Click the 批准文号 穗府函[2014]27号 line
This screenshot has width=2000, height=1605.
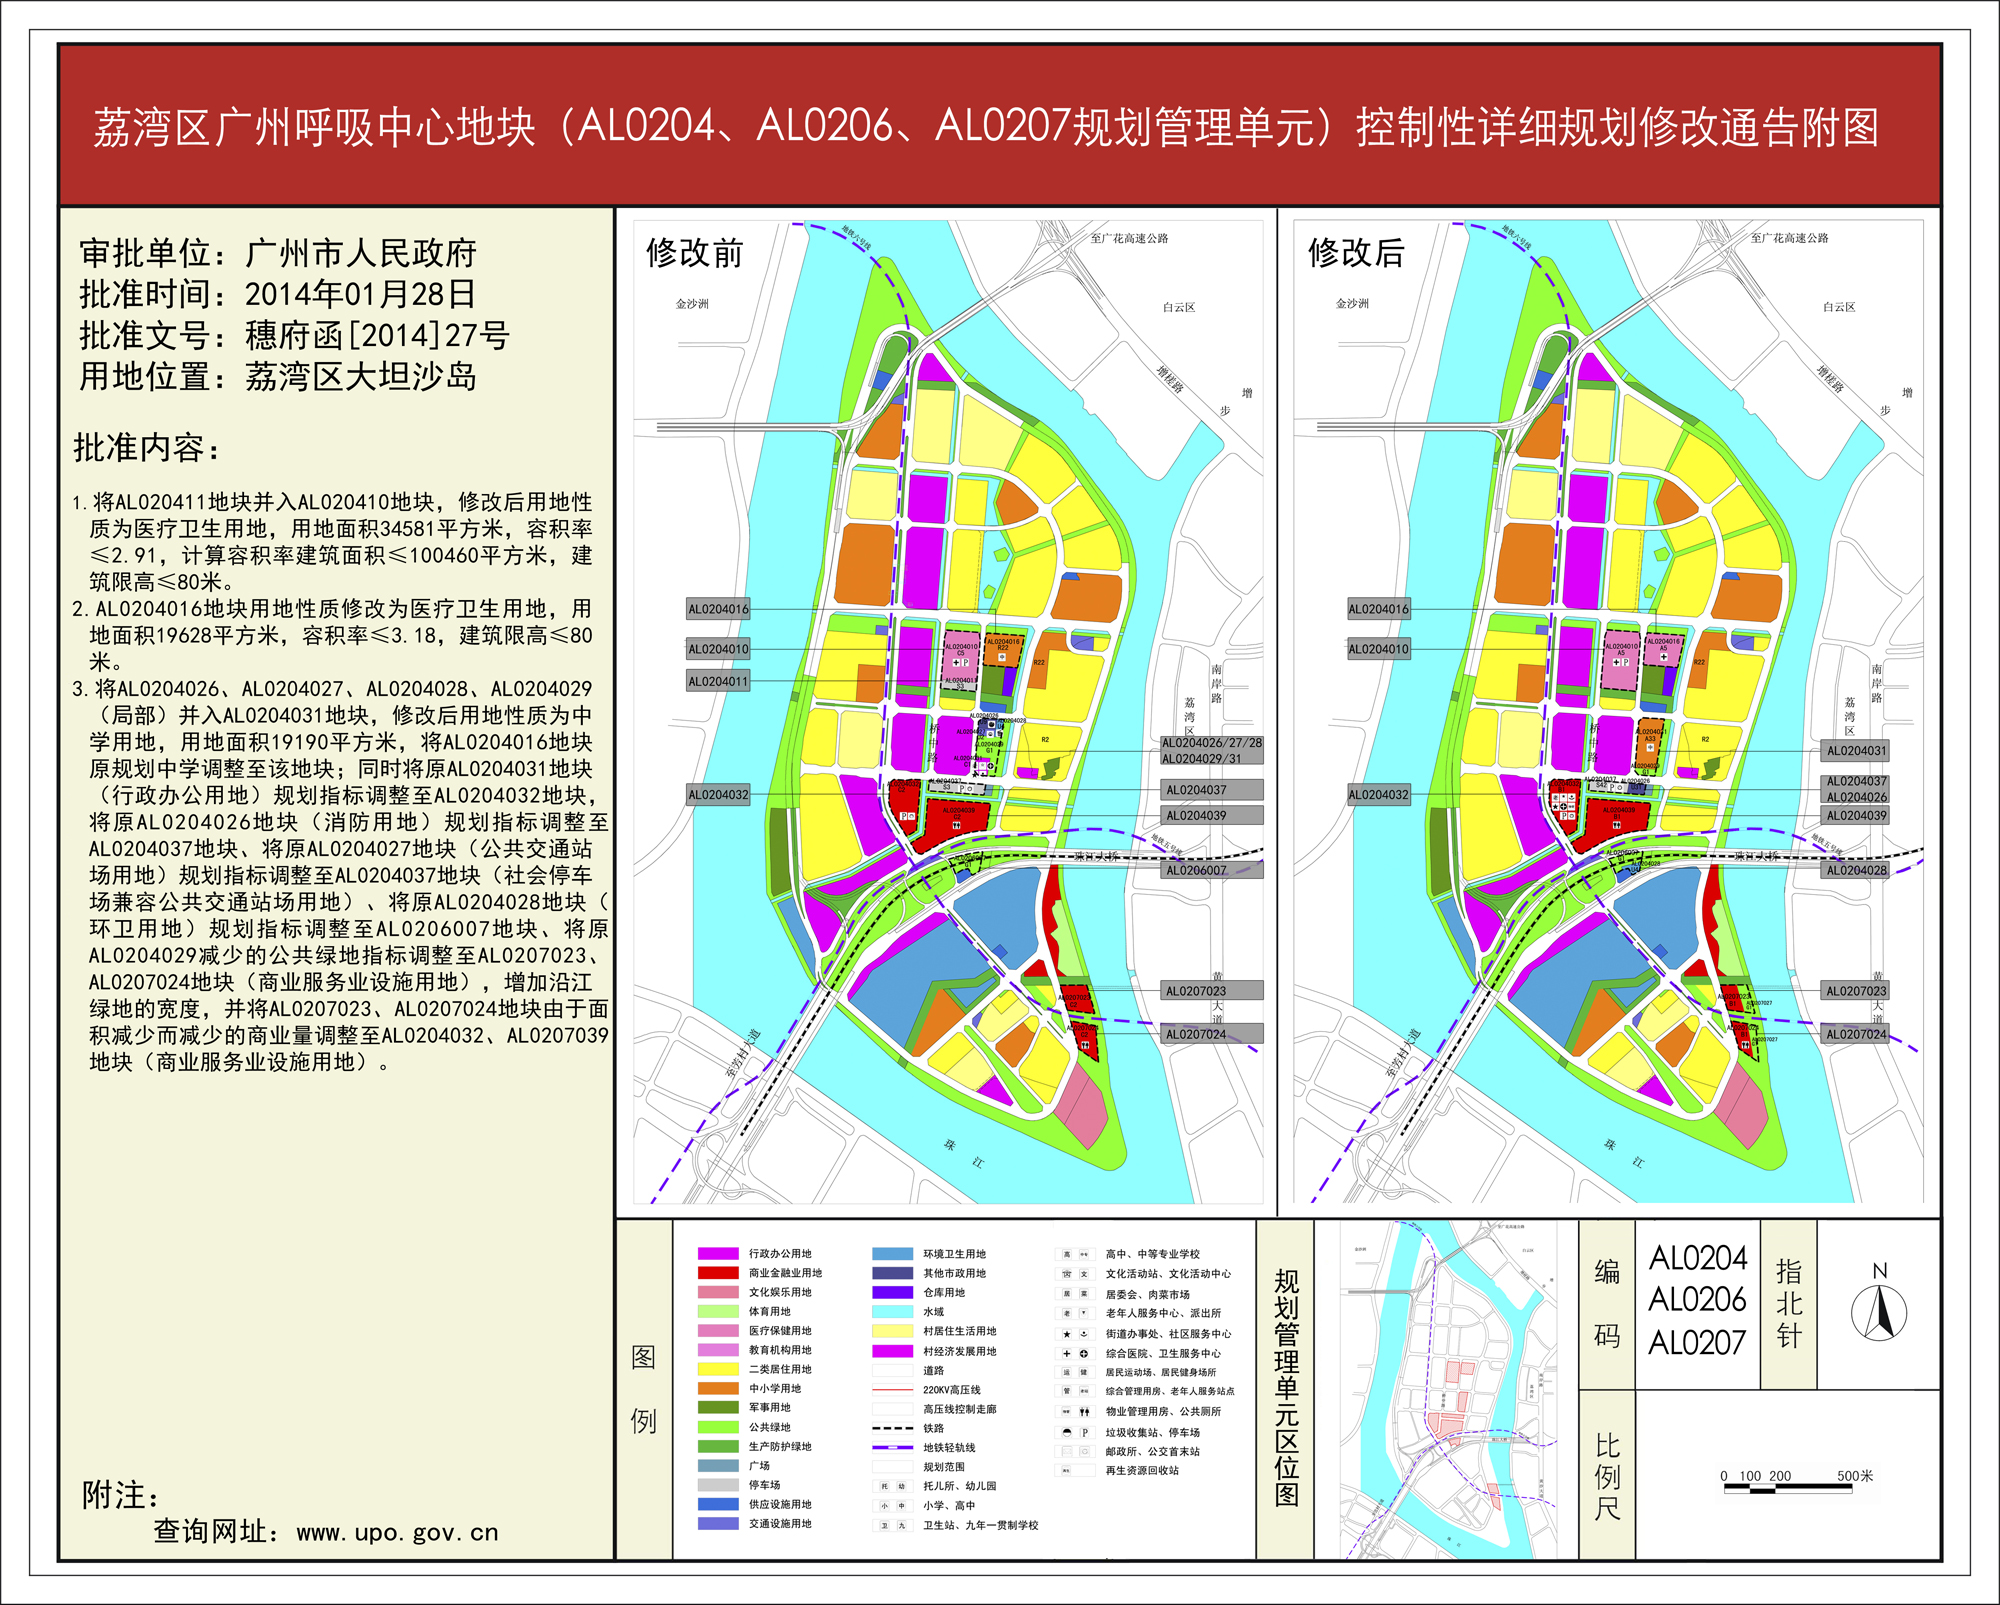pyautogui.click(x=294, y=335)
